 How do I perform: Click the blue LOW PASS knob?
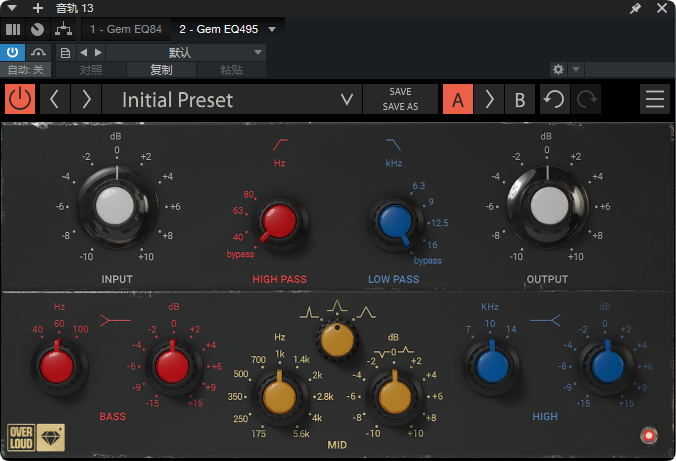(x=395, y=223)
